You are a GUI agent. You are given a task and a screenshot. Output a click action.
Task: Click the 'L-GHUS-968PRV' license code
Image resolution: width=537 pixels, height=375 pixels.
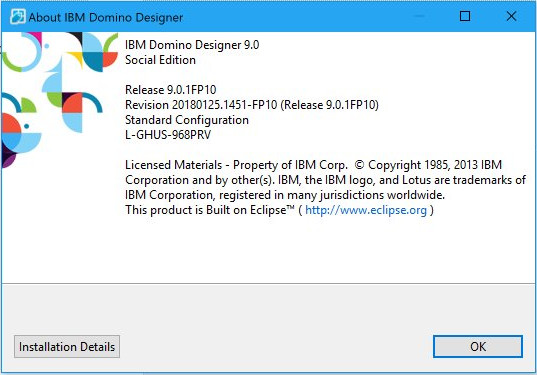coord(168,135)
